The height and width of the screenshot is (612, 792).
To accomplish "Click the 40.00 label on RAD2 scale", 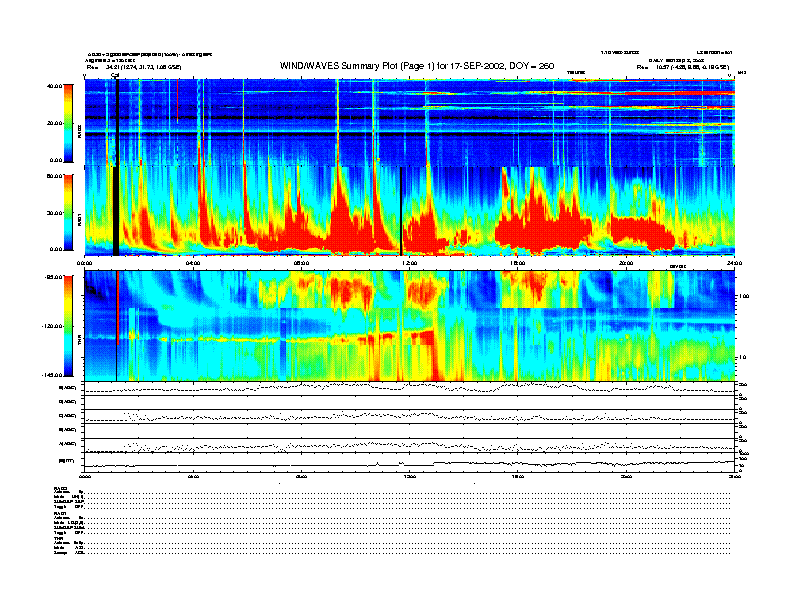I will [54, 86].
